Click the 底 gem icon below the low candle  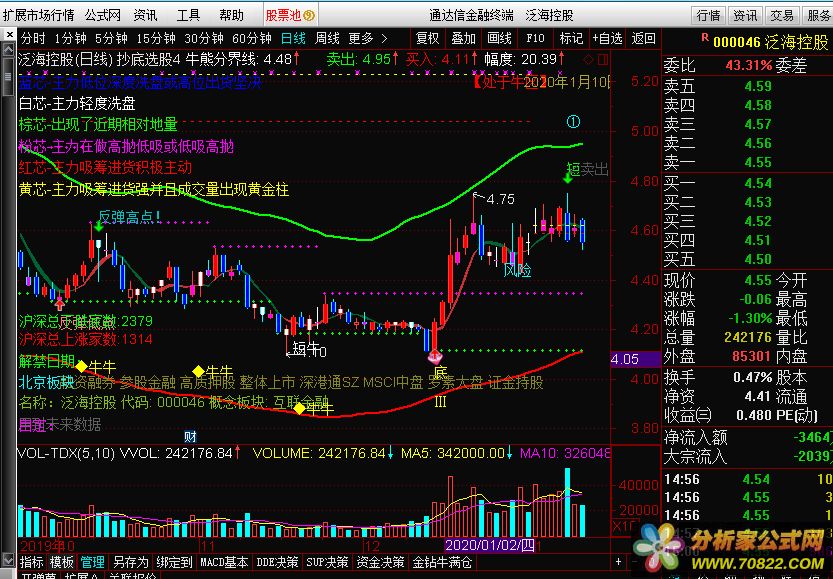click(x=435, y=356)
